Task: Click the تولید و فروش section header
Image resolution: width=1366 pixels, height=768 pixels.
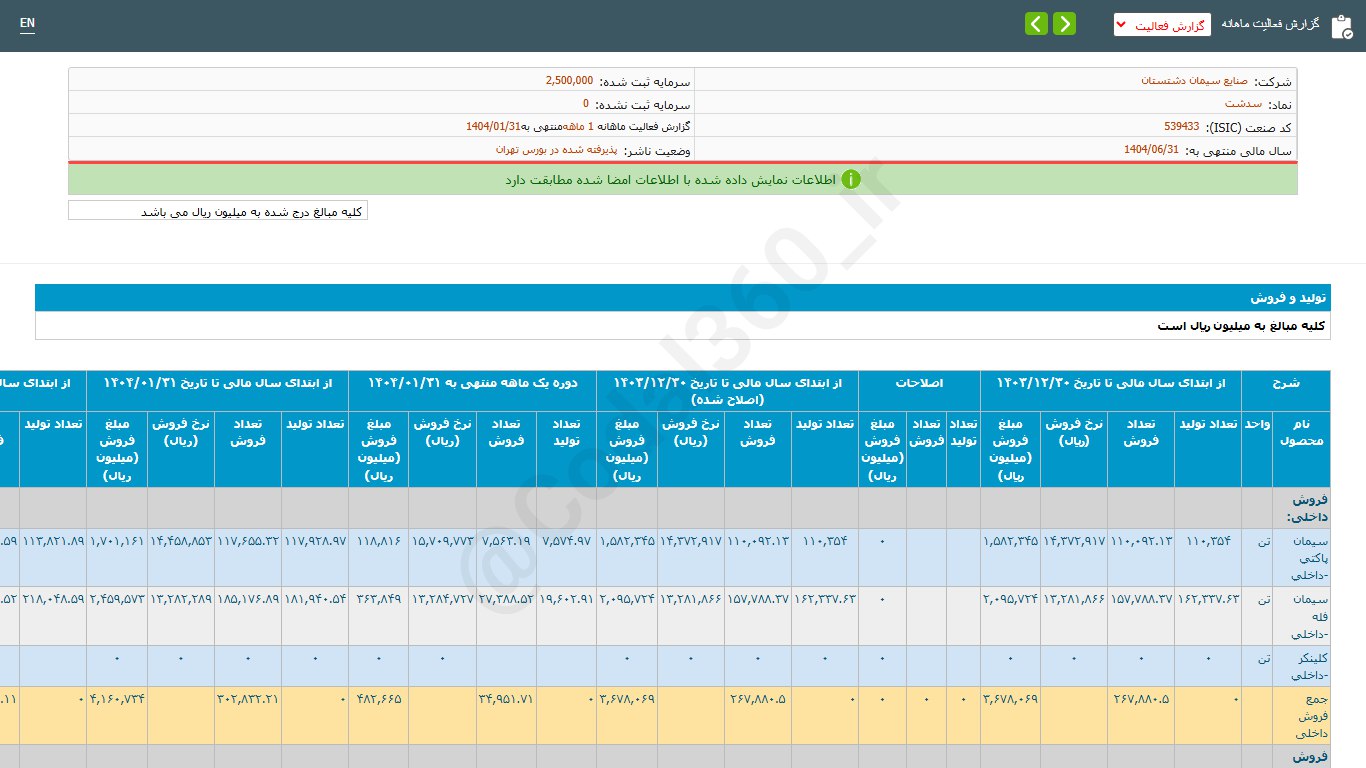Action: (x=1288, y=298)
